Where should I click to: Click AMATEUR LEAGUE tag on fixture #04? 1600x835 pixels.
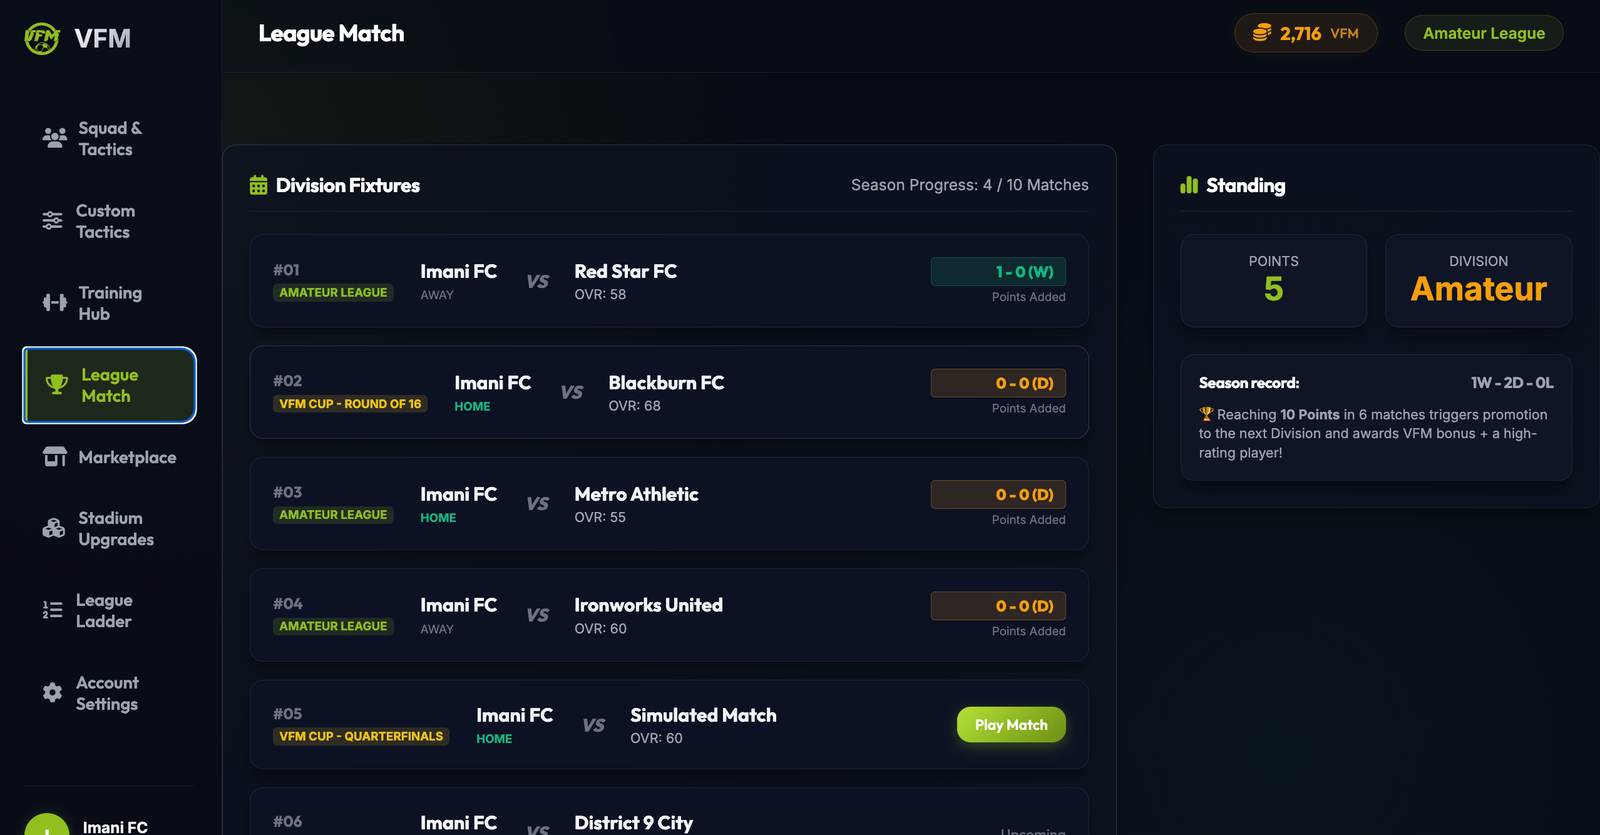coord(333,626)
